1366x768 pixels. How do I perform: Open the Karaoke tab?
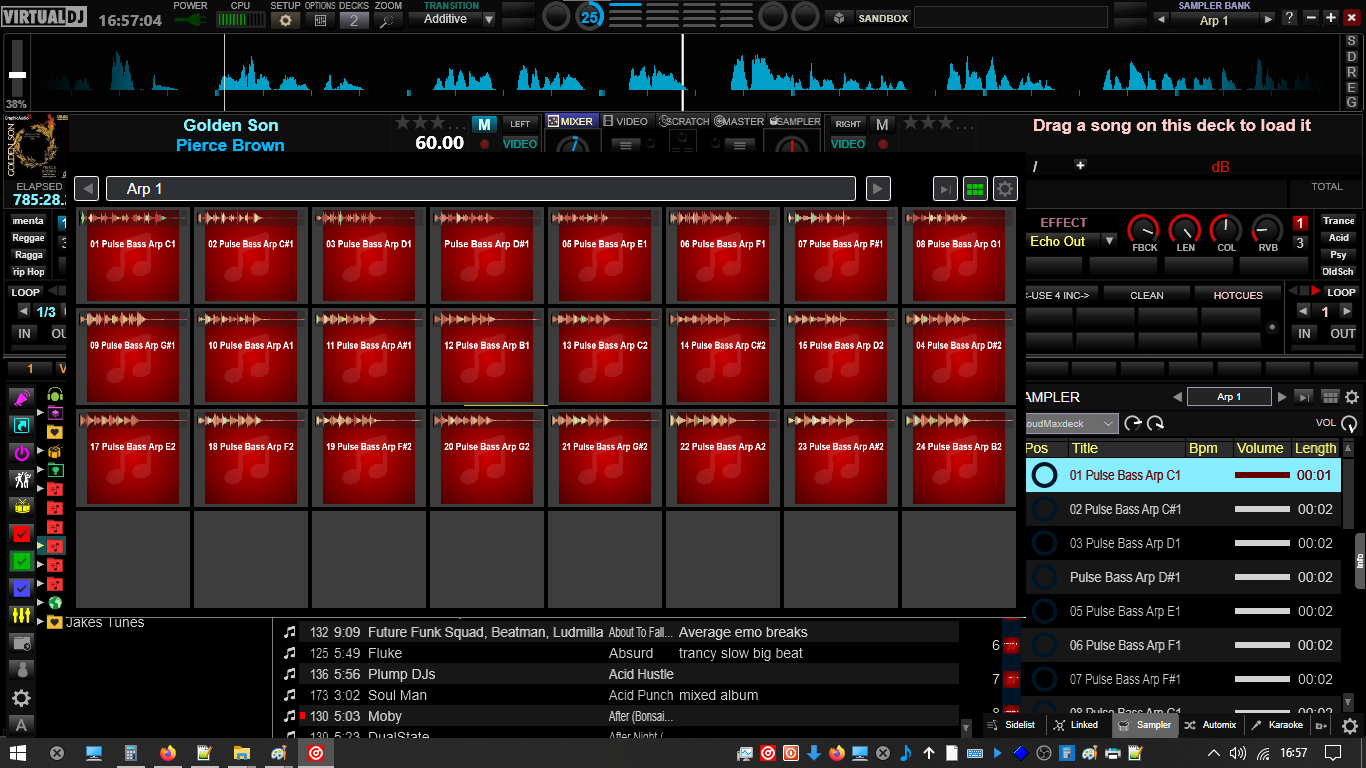pyautogui.click(x=1277, y=725)
